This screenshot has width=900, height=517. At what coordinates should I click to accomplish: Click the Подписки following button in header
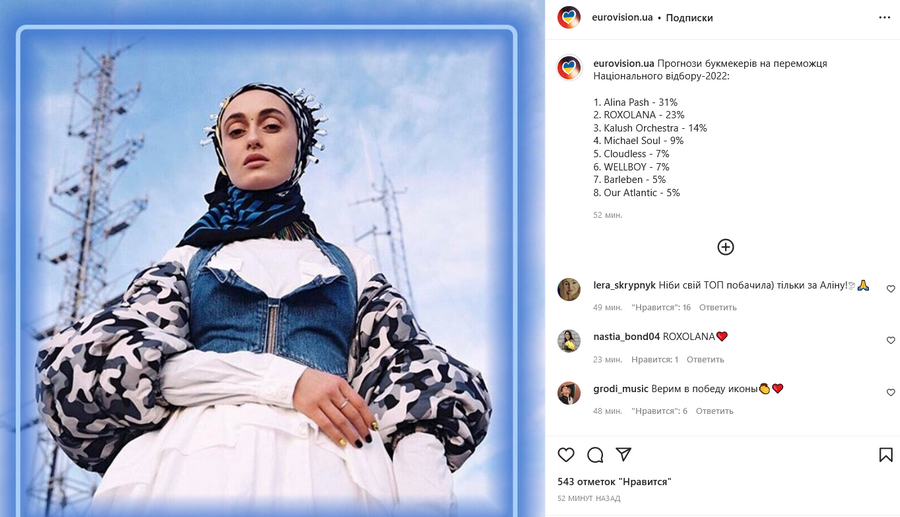689,18
